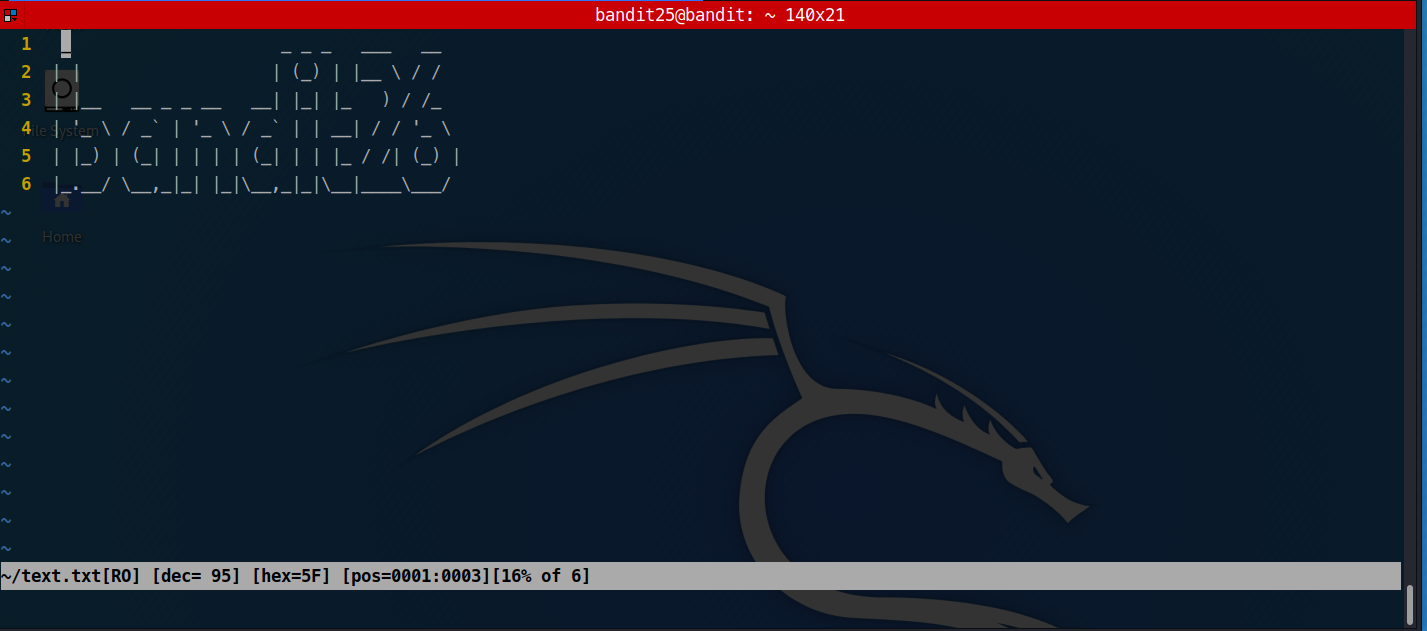Click line number 2 in the gutter
The height and width of the screenshot is (631, 1427).
[26, 72]
